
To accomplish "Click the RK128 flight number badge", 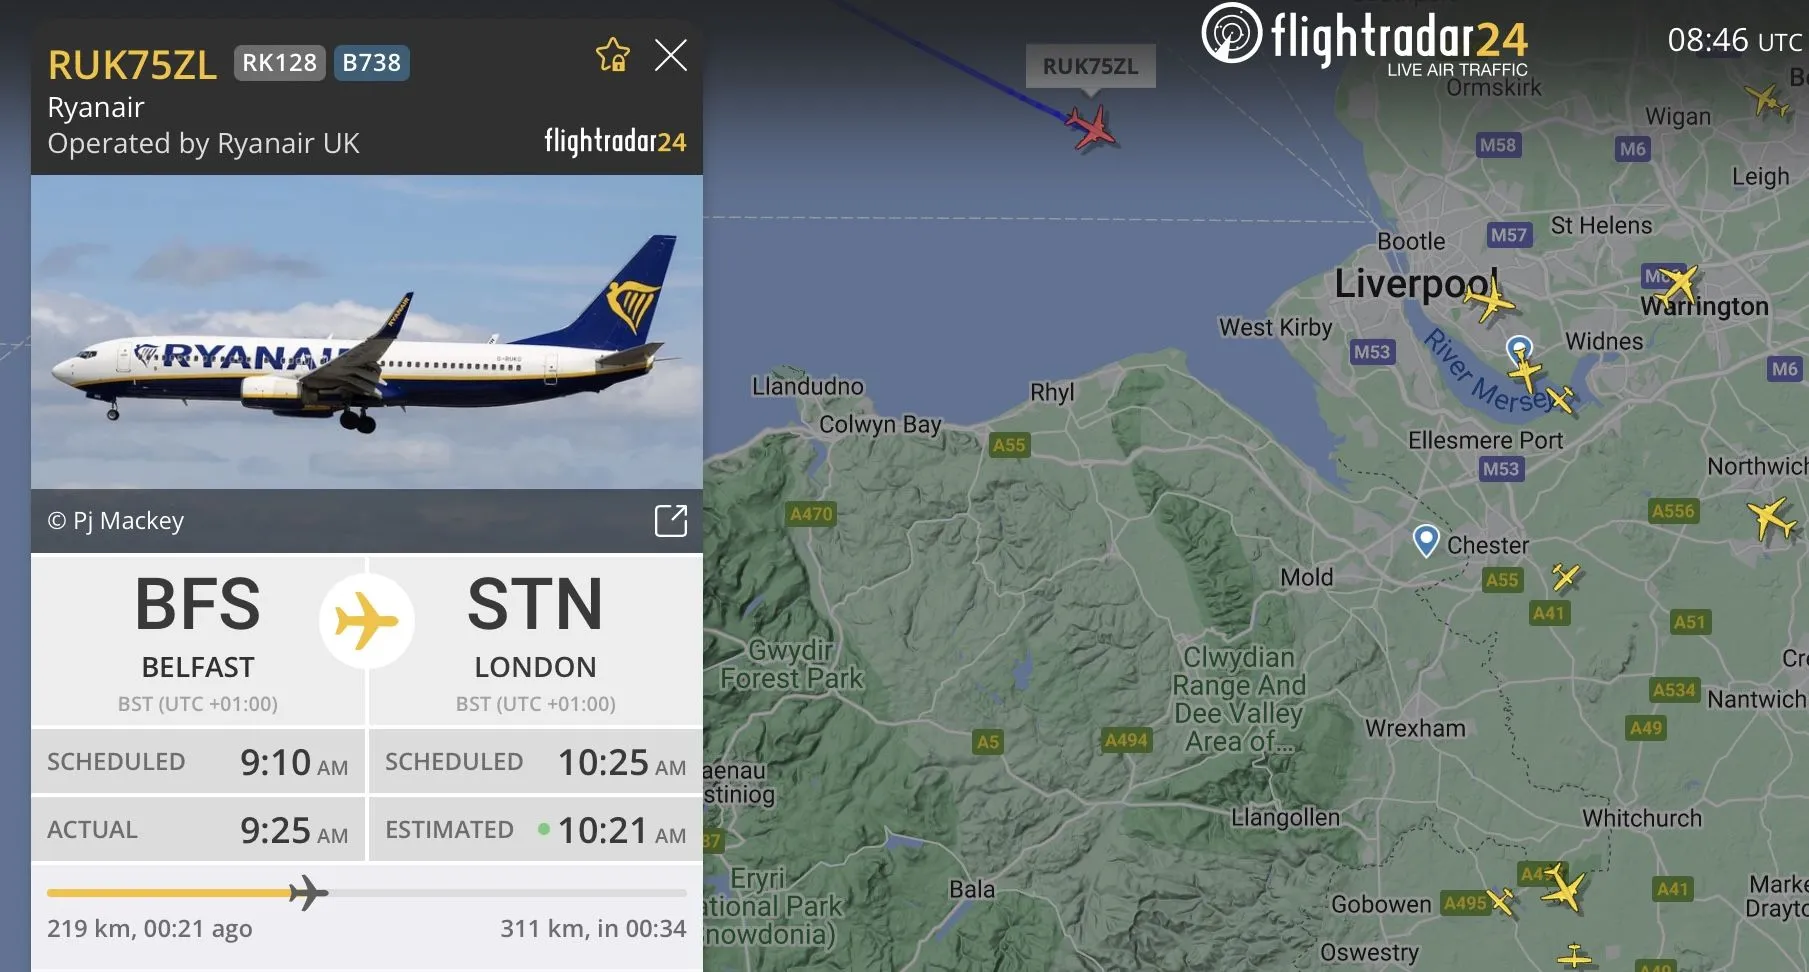I will pyautogui.click(x=280, y=63).
